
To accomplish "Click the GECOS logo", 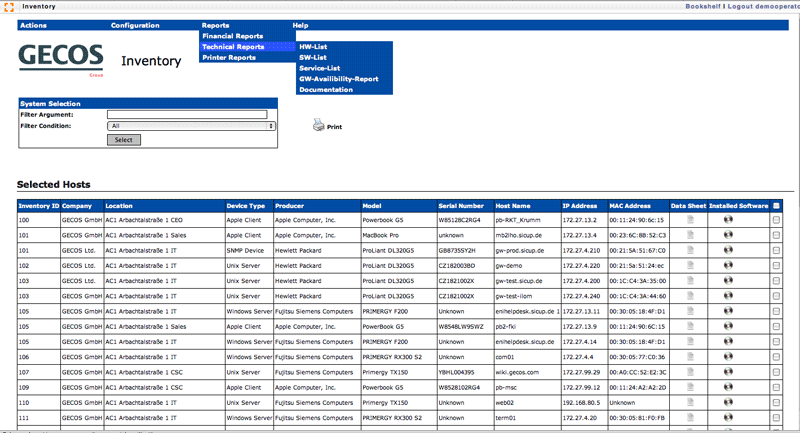I will click(61, 59).
